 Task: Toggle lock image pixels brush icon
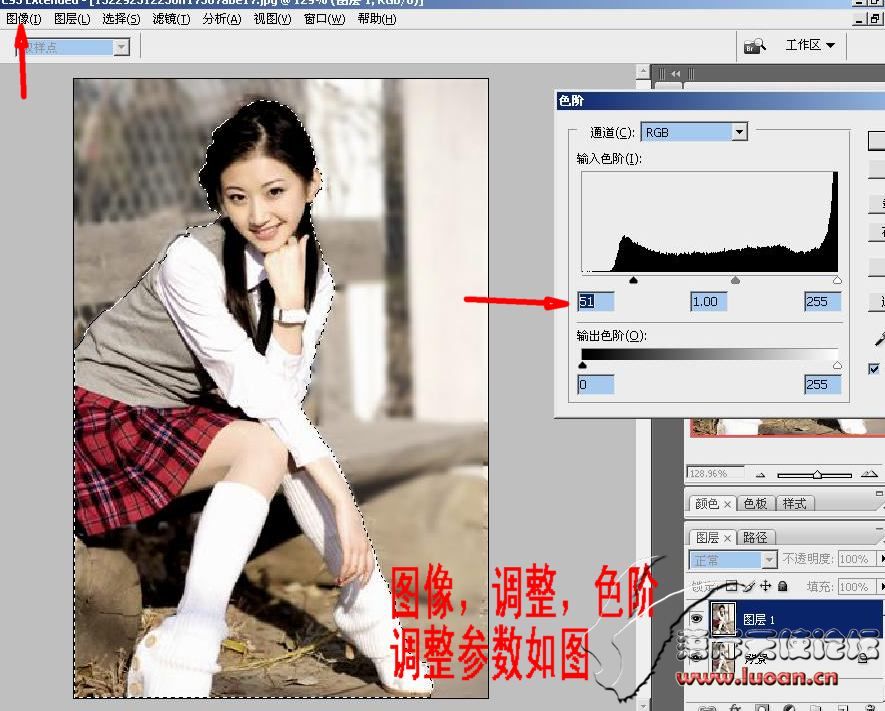(748, 586)
